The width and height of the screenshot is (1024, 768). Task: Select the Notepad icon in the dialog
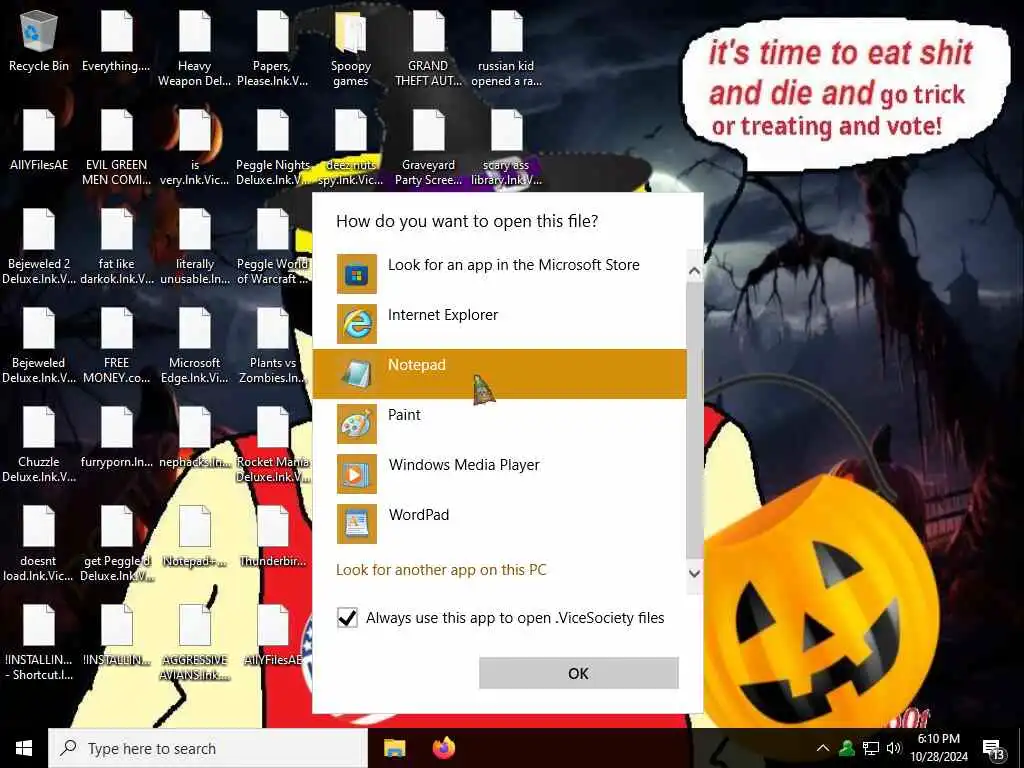tap(357, 374)
